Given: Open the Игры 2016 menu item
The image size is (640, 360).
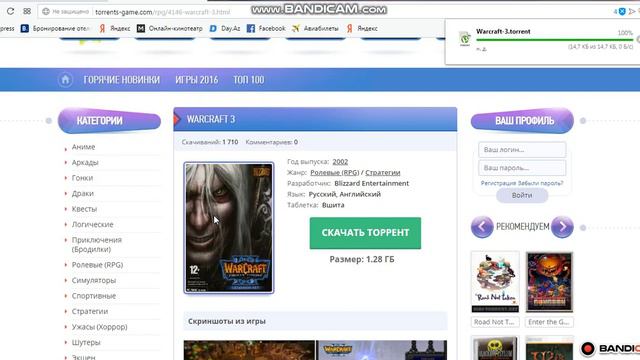Looking at the screenshot, I should point(197,80).
